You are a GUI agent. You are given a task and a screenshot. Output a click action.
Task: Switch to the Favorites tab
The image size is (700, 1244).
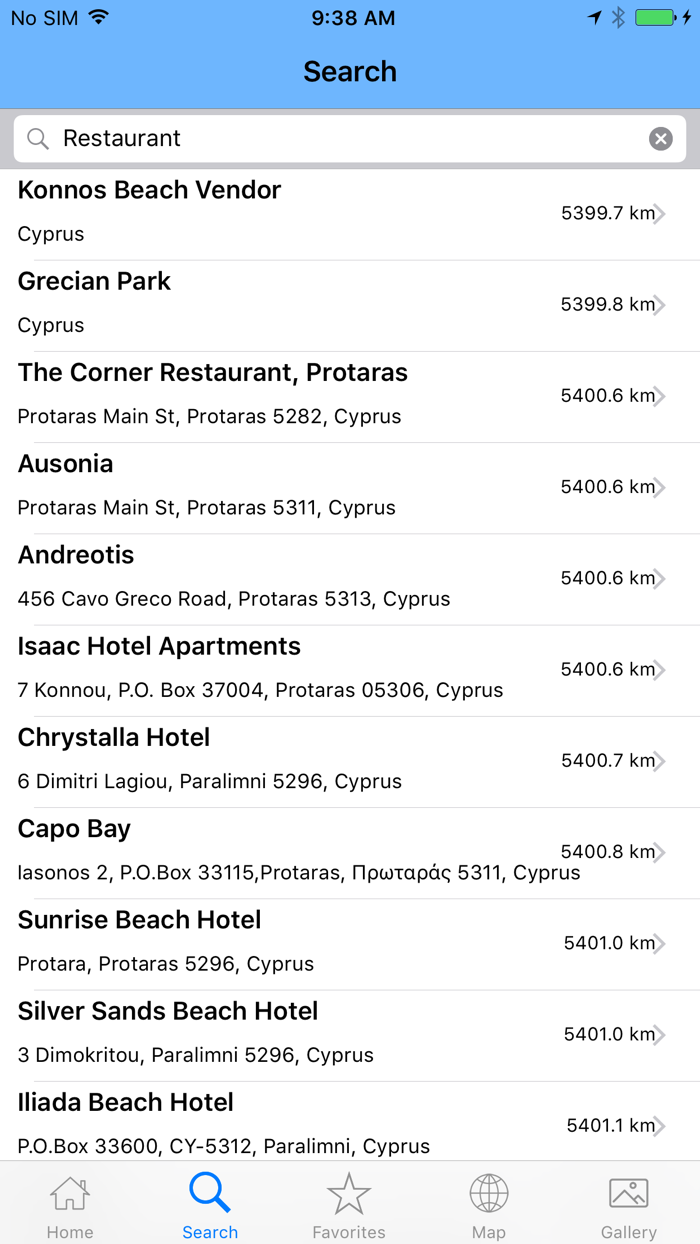pyautogui.click(x=349, y=1203)
